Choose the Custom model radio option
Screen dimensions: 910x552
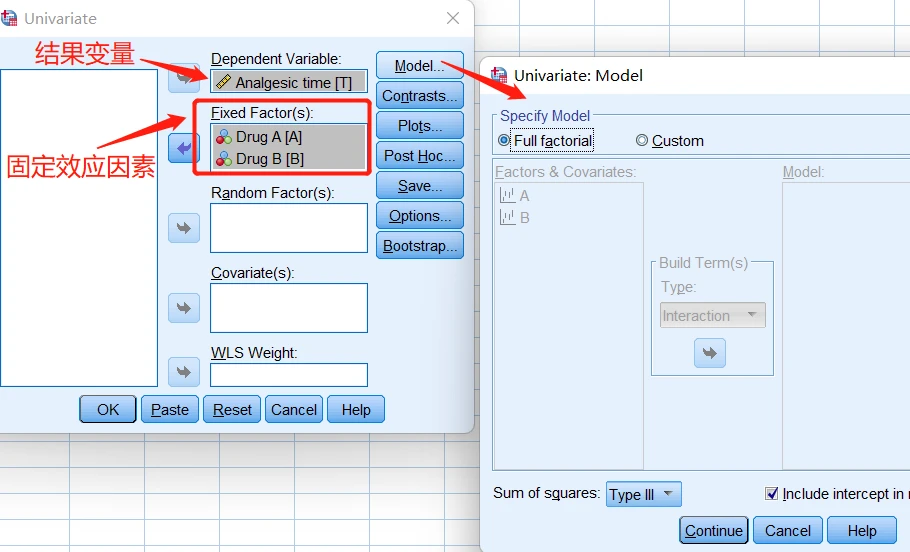(642, 141)
